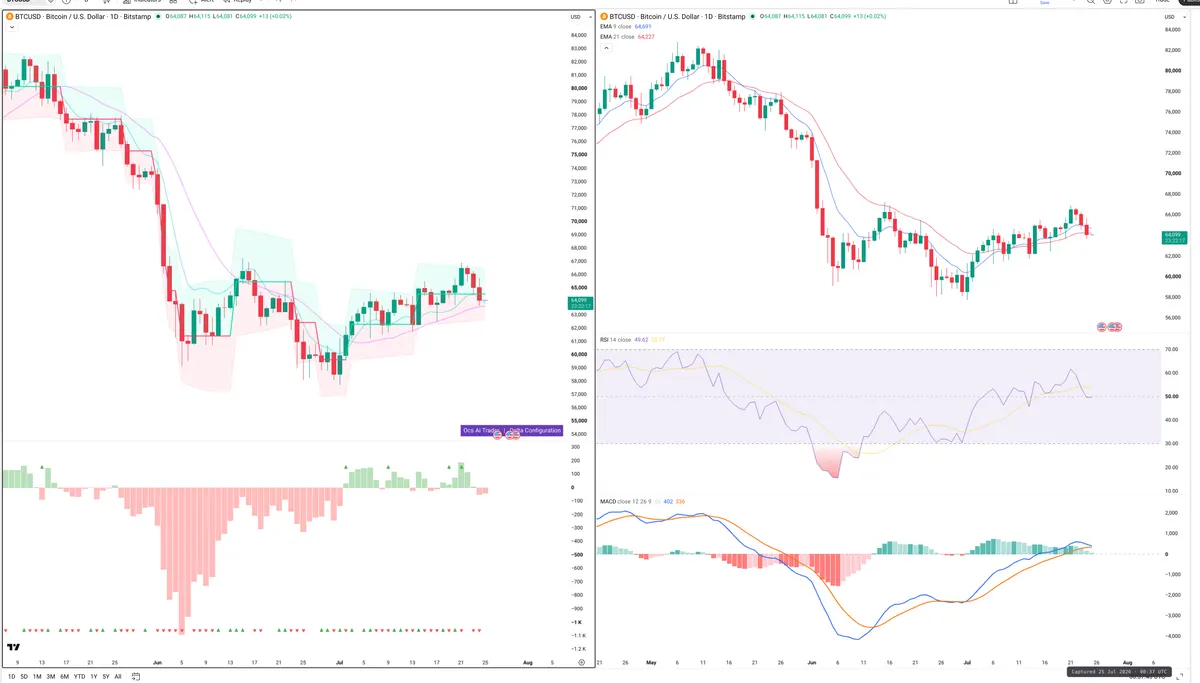Click the -4,000 value on the MACD scale

point(1172,636)
